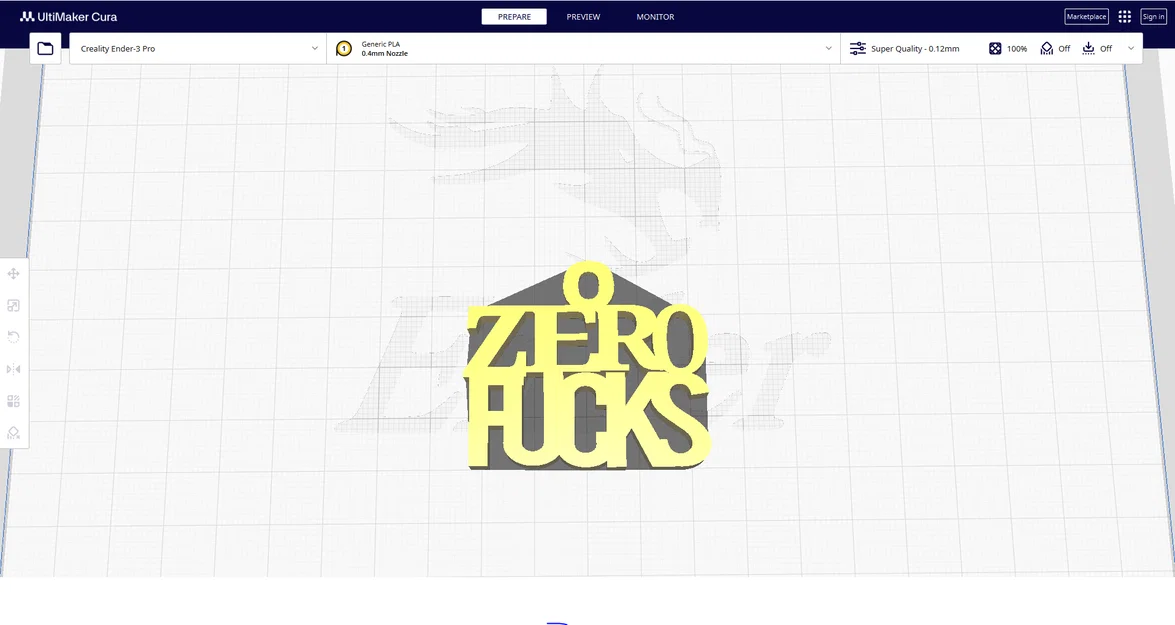This screenshot has height=625, width=1175.
Task: Click the Generic PLA label
Action: pyautogui.click(x=381, y=44)
